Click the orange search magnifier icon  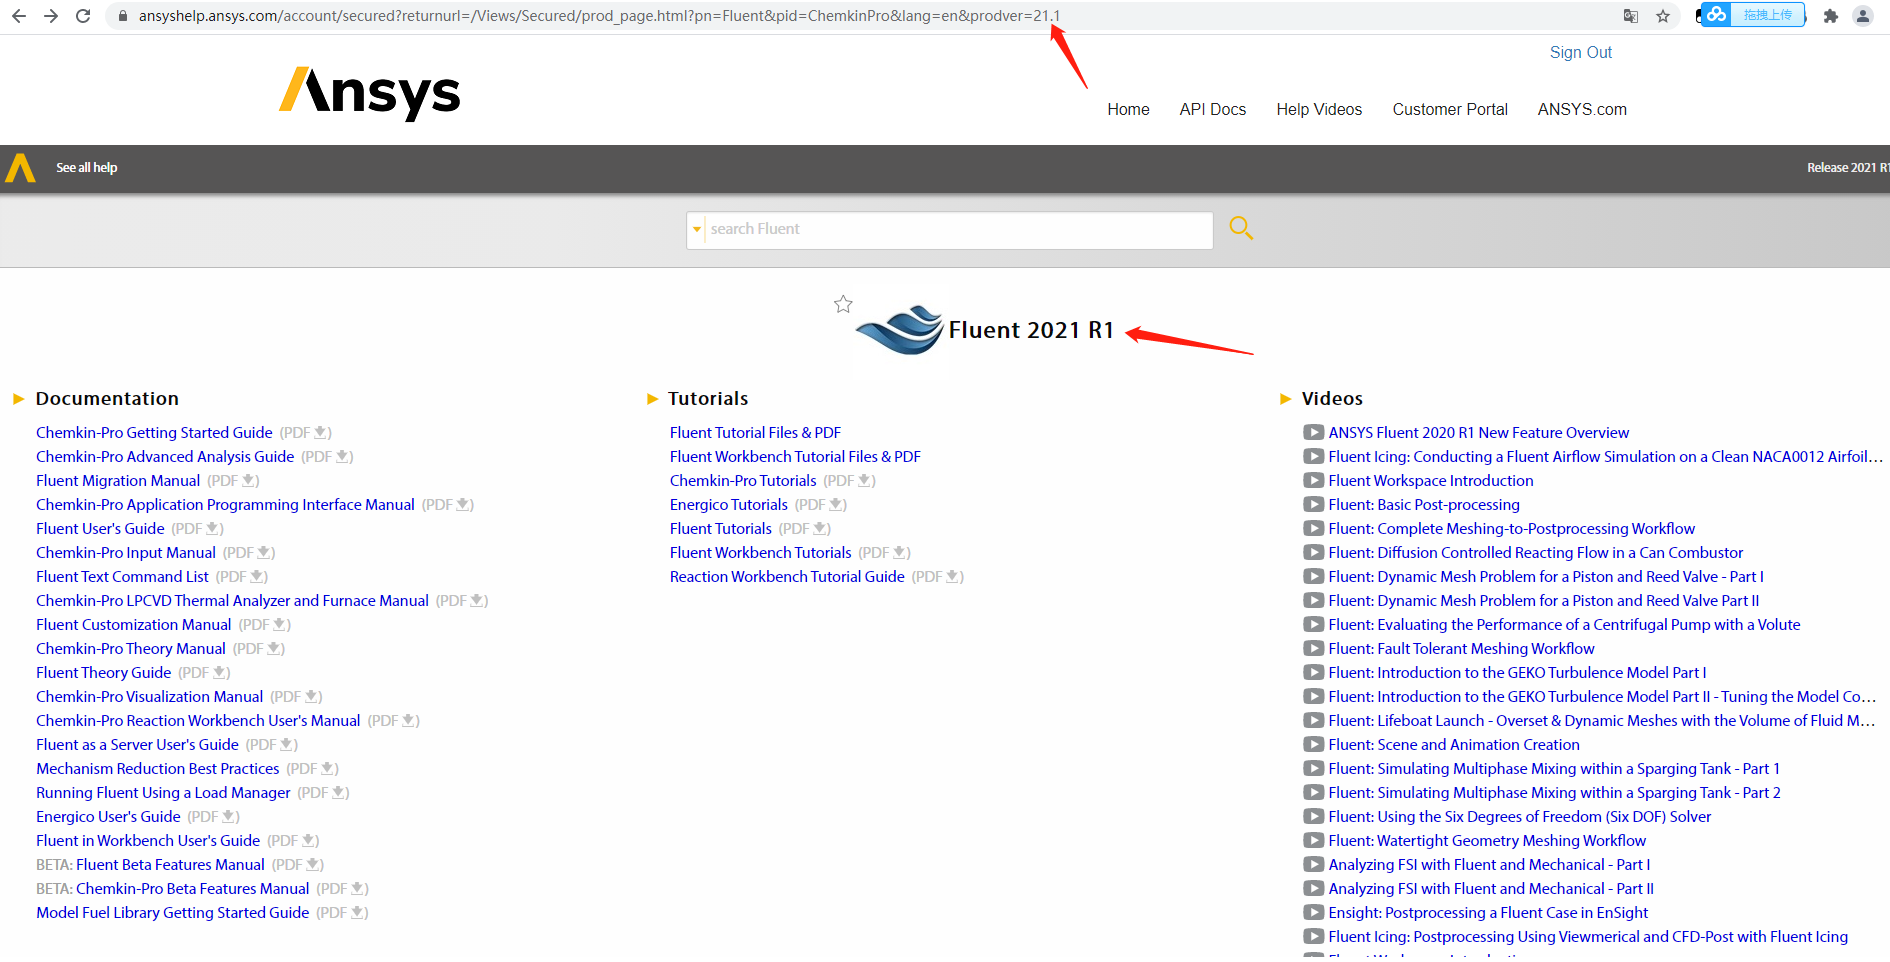click(1240, 229)
